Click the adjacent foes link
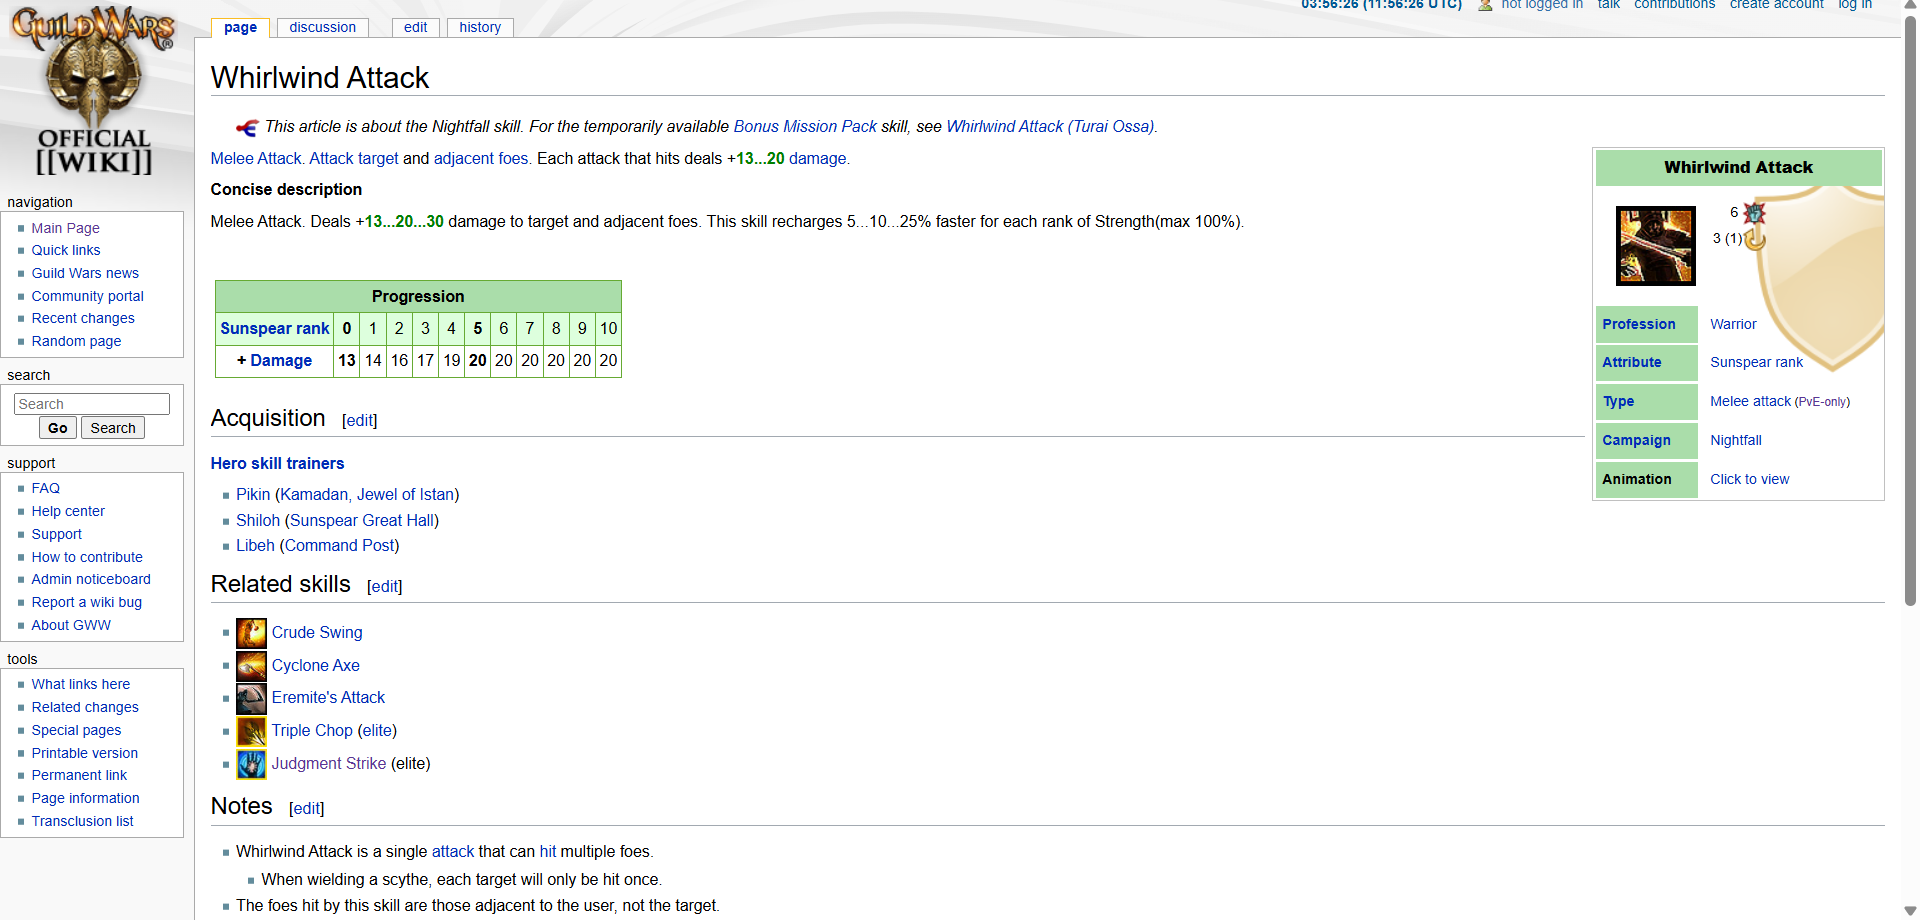 click(481, 159)
